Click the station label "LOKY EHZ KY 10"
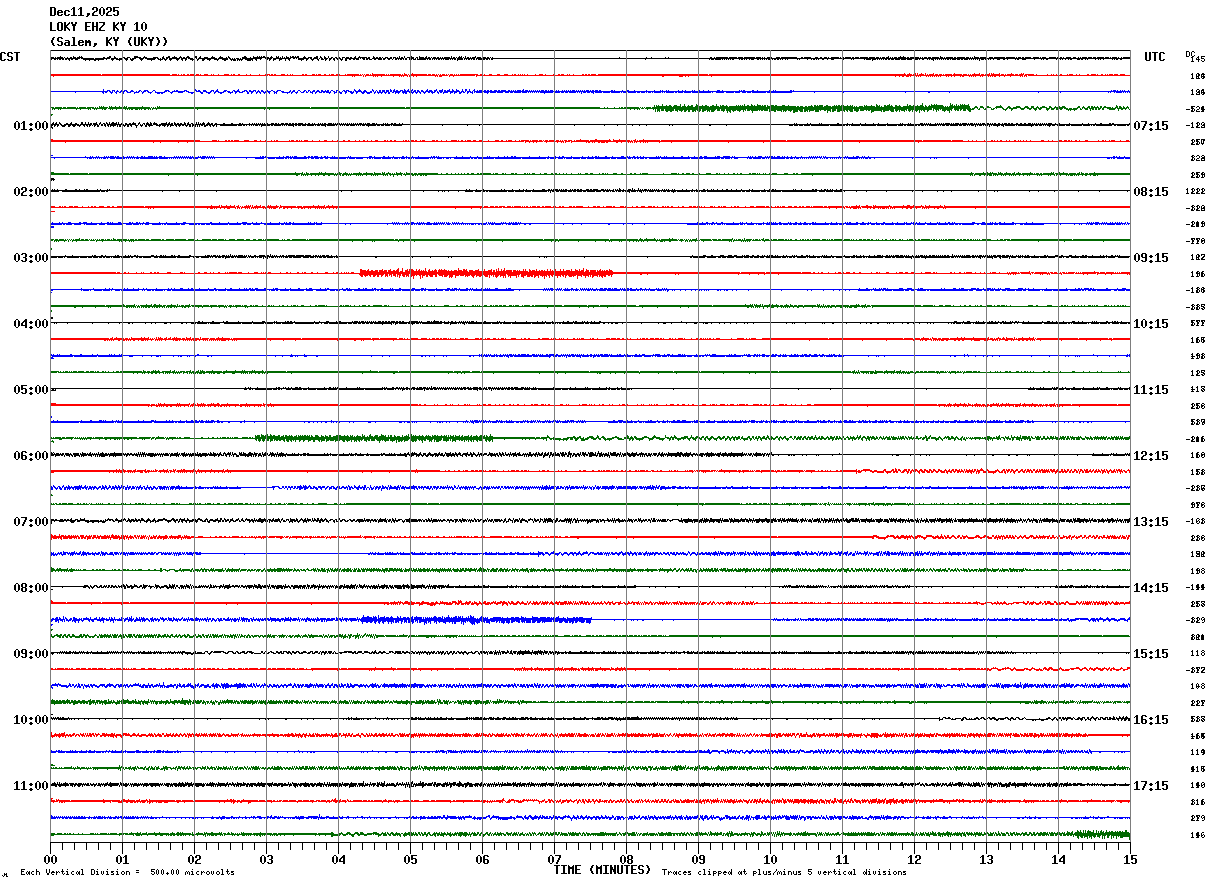Viewport: 1210px width, 886px height. click(98, 27)
